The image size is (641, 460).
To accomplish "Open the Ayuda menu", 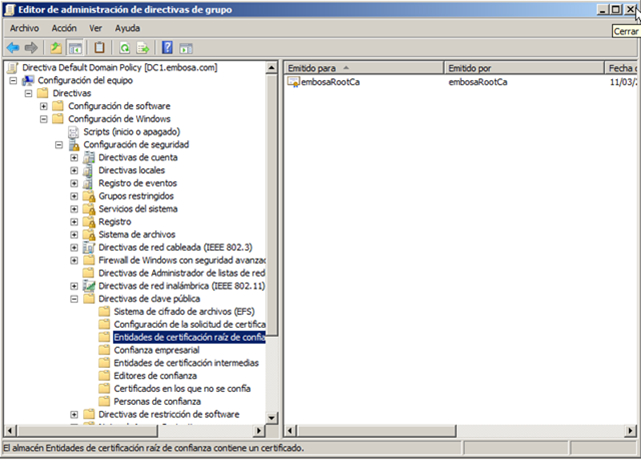I will click(127, 28).
